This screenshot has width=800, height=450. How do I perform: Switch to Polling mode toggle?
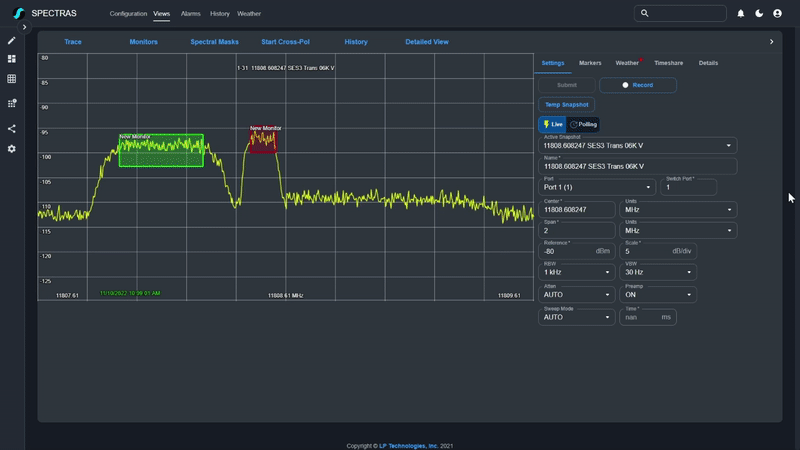583,124
